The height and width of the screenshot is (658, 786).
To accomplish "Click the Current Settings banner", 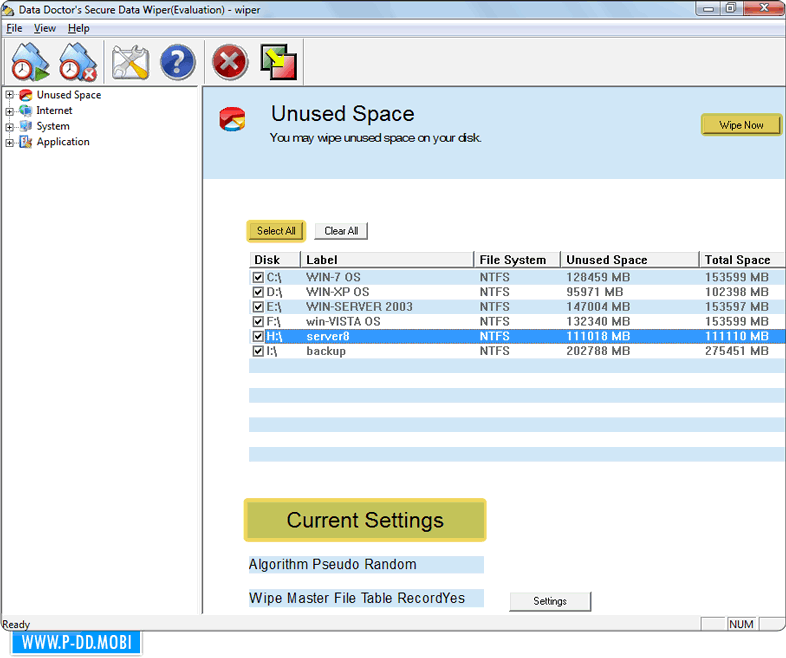I will (x=365, y=520).
